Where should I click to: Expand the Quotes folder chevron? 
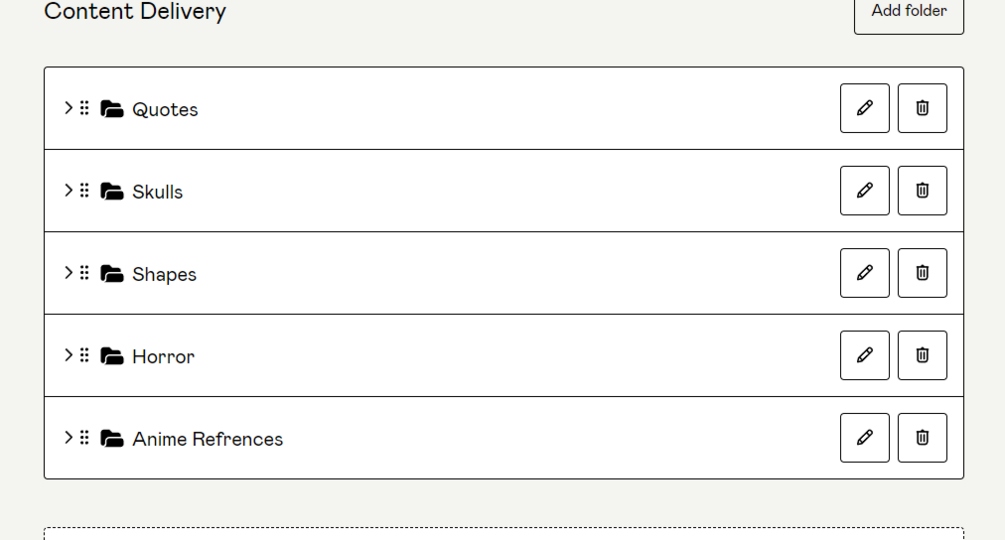coord(67,108)
